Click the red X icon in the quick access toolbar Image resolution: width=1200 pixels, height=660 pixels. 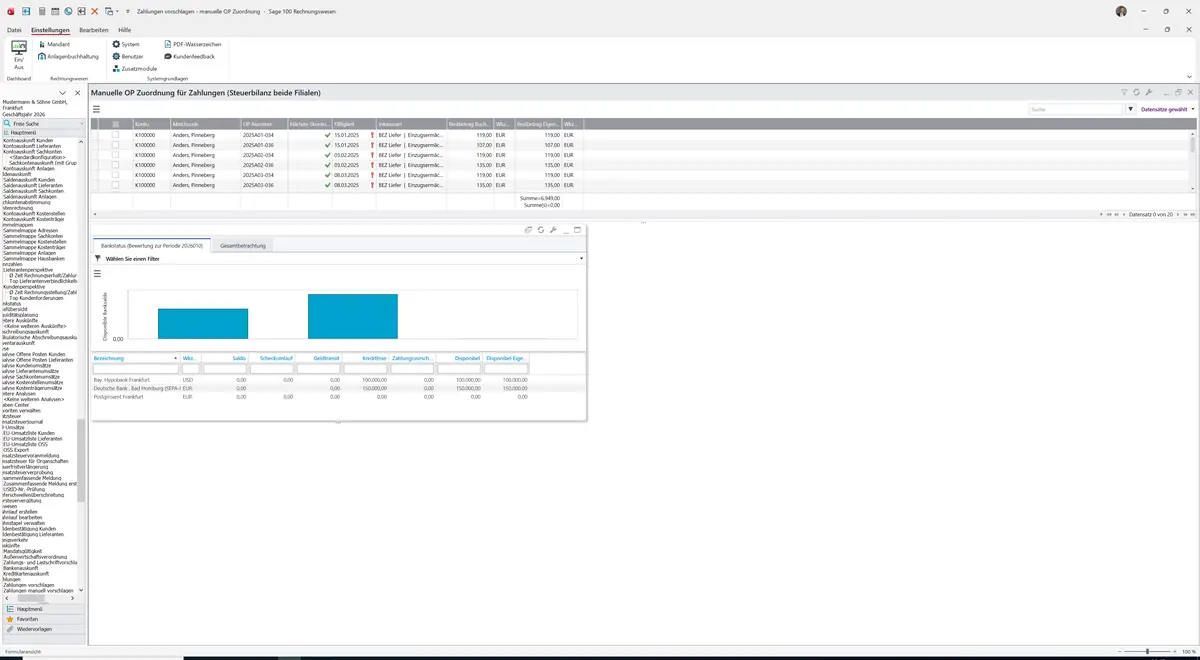pyautogui.click(x=94, y=11)
